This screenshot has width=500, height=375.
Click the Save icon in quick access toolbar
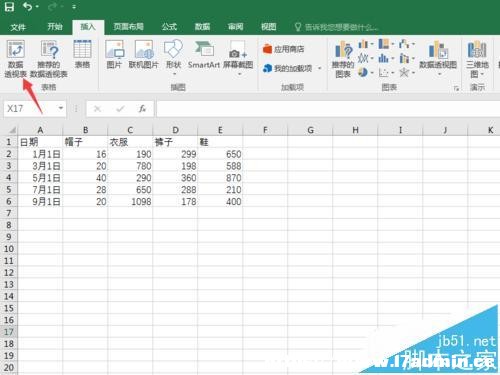9,7
